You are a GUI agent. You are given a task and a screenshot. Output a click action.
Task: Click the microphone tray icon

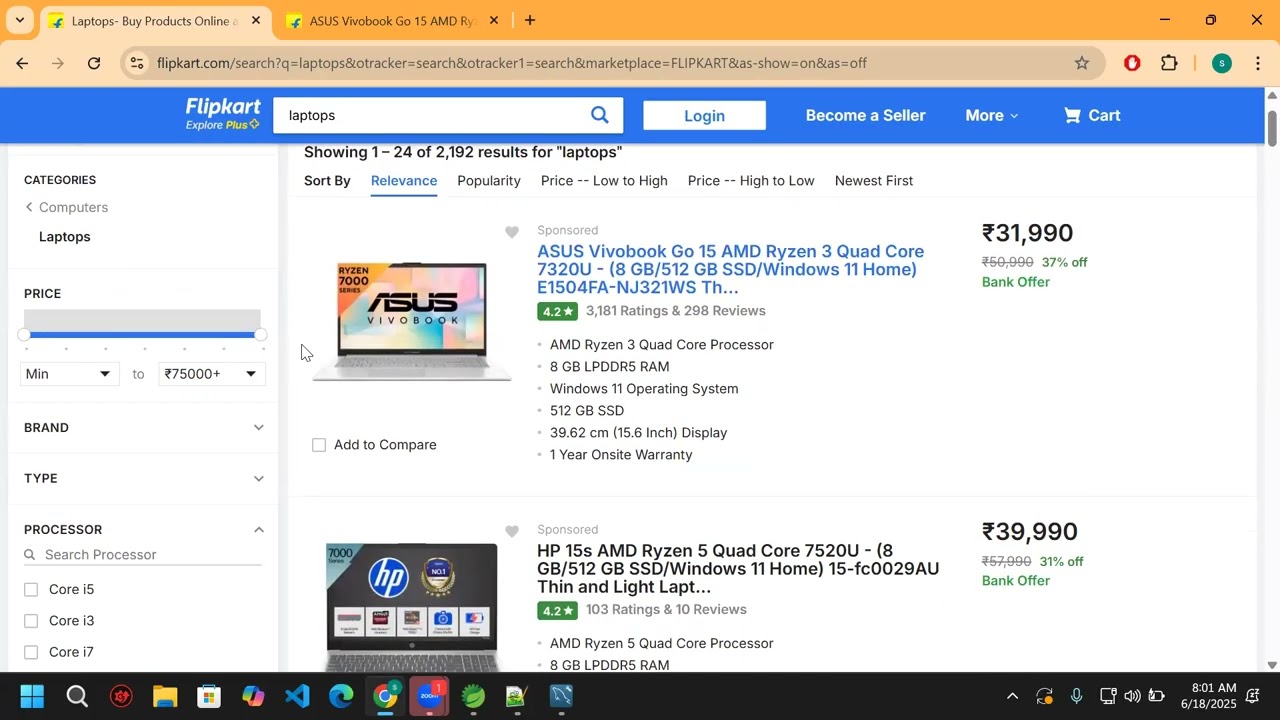click(x=1076, y=696)
